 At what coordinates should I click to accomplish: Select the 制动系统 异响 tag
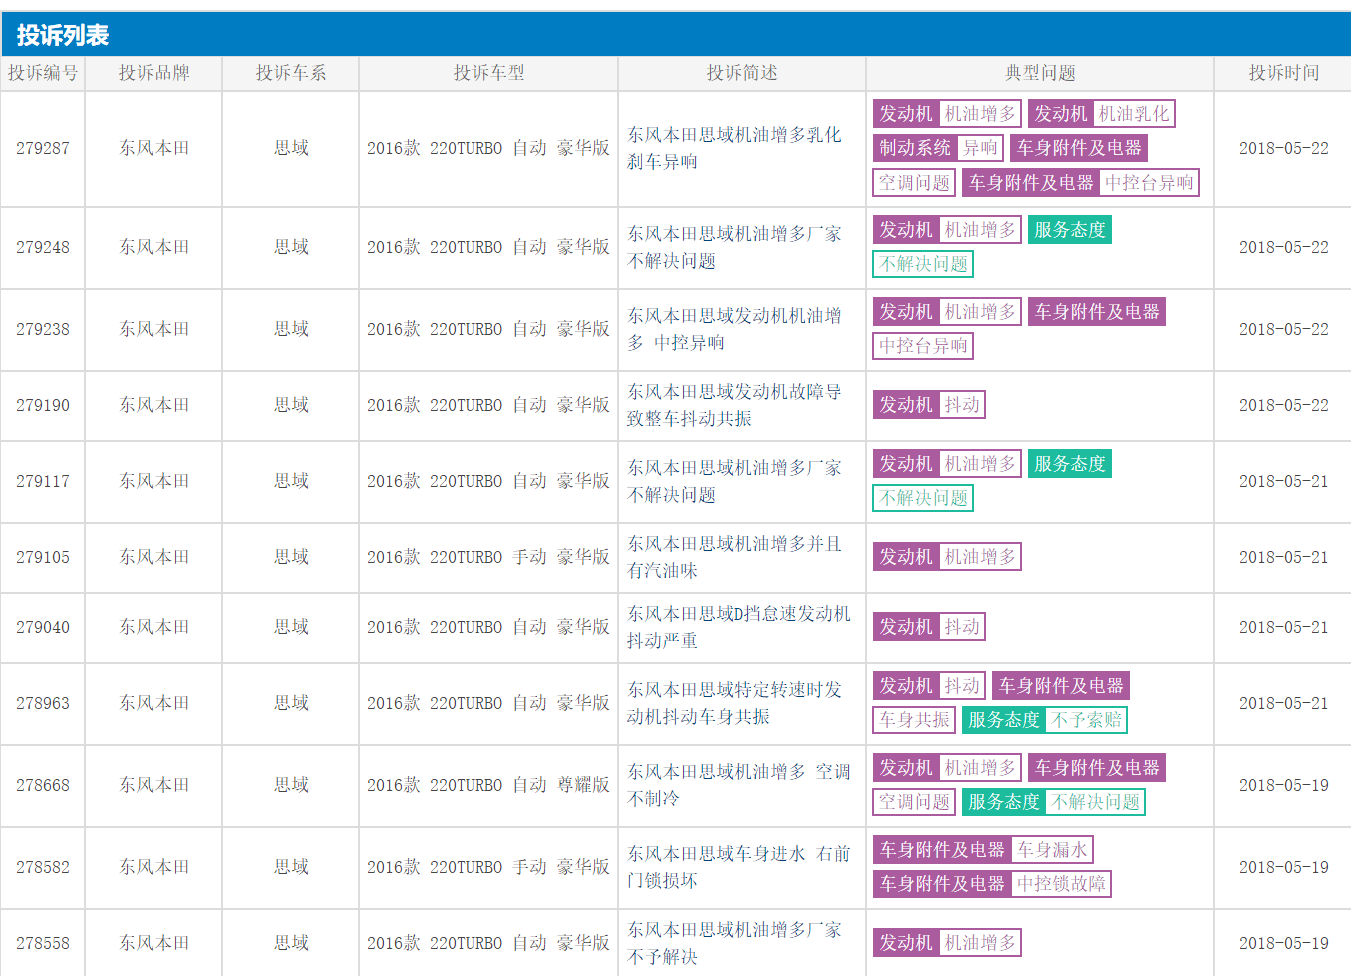938,148
